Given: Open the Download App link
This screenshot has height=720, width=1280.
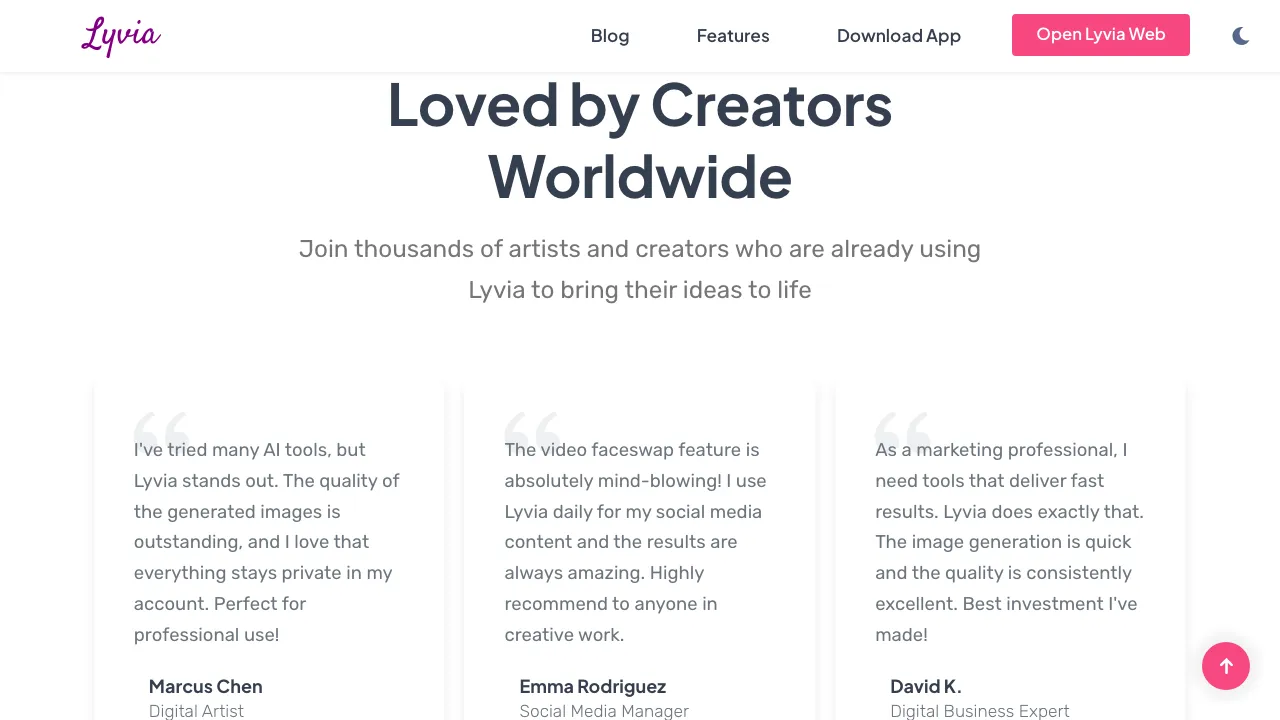Looking at the screenshot, I should 898,36.
